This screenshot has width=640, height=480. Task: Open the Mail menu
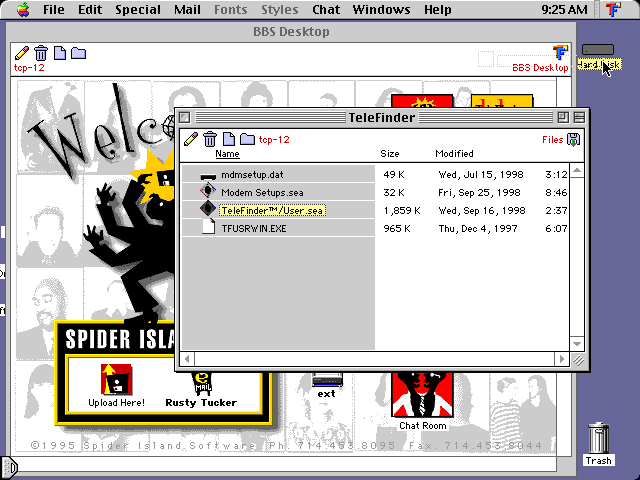[x=187, y=9]
